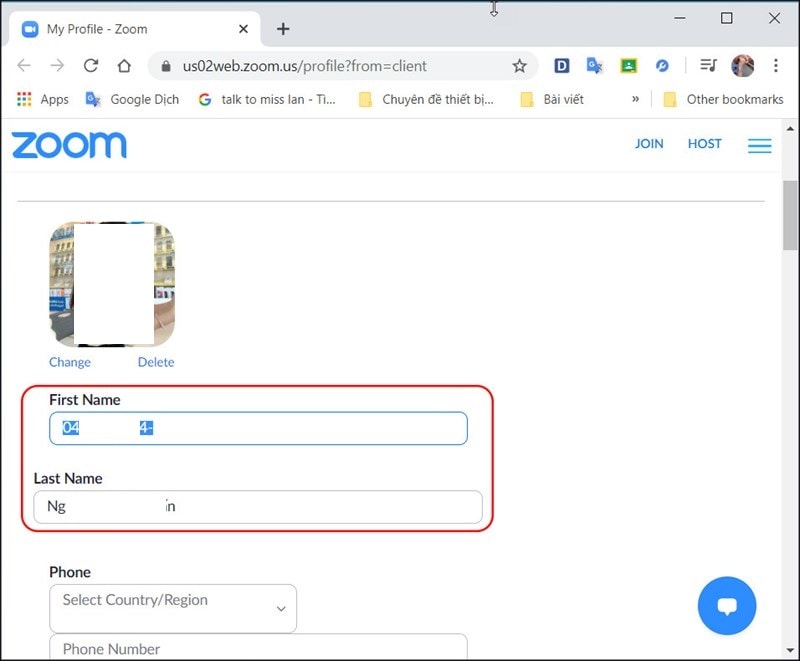The width and height of the screenshot is (800, 661).
Task: Open Chrome profile avatar
Action: pos(742,66)
